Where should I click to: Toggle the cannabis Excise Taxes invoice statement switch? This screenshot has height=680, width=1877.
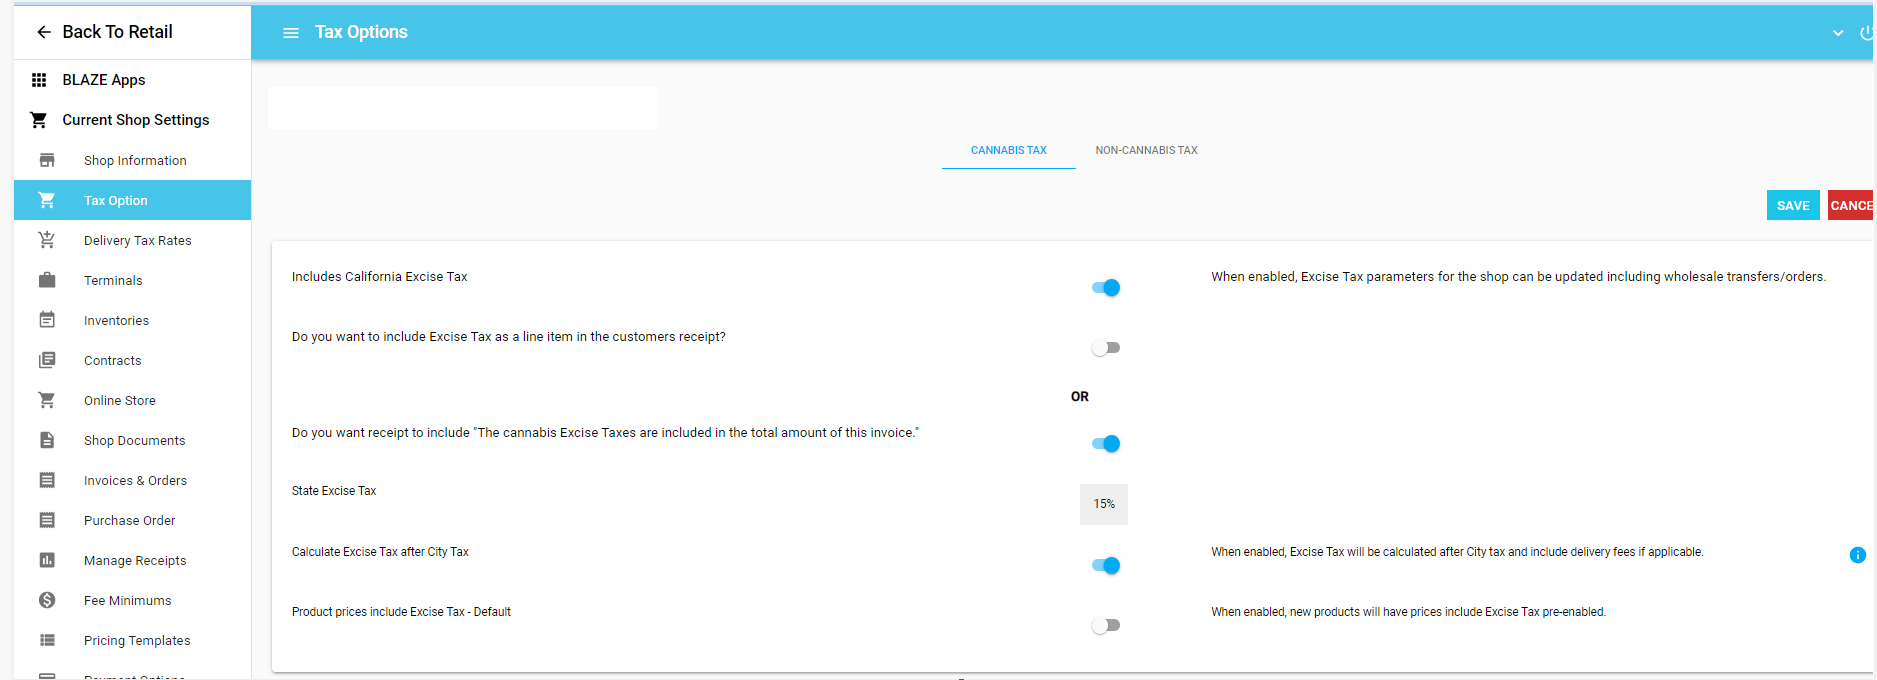(1106, 444)
